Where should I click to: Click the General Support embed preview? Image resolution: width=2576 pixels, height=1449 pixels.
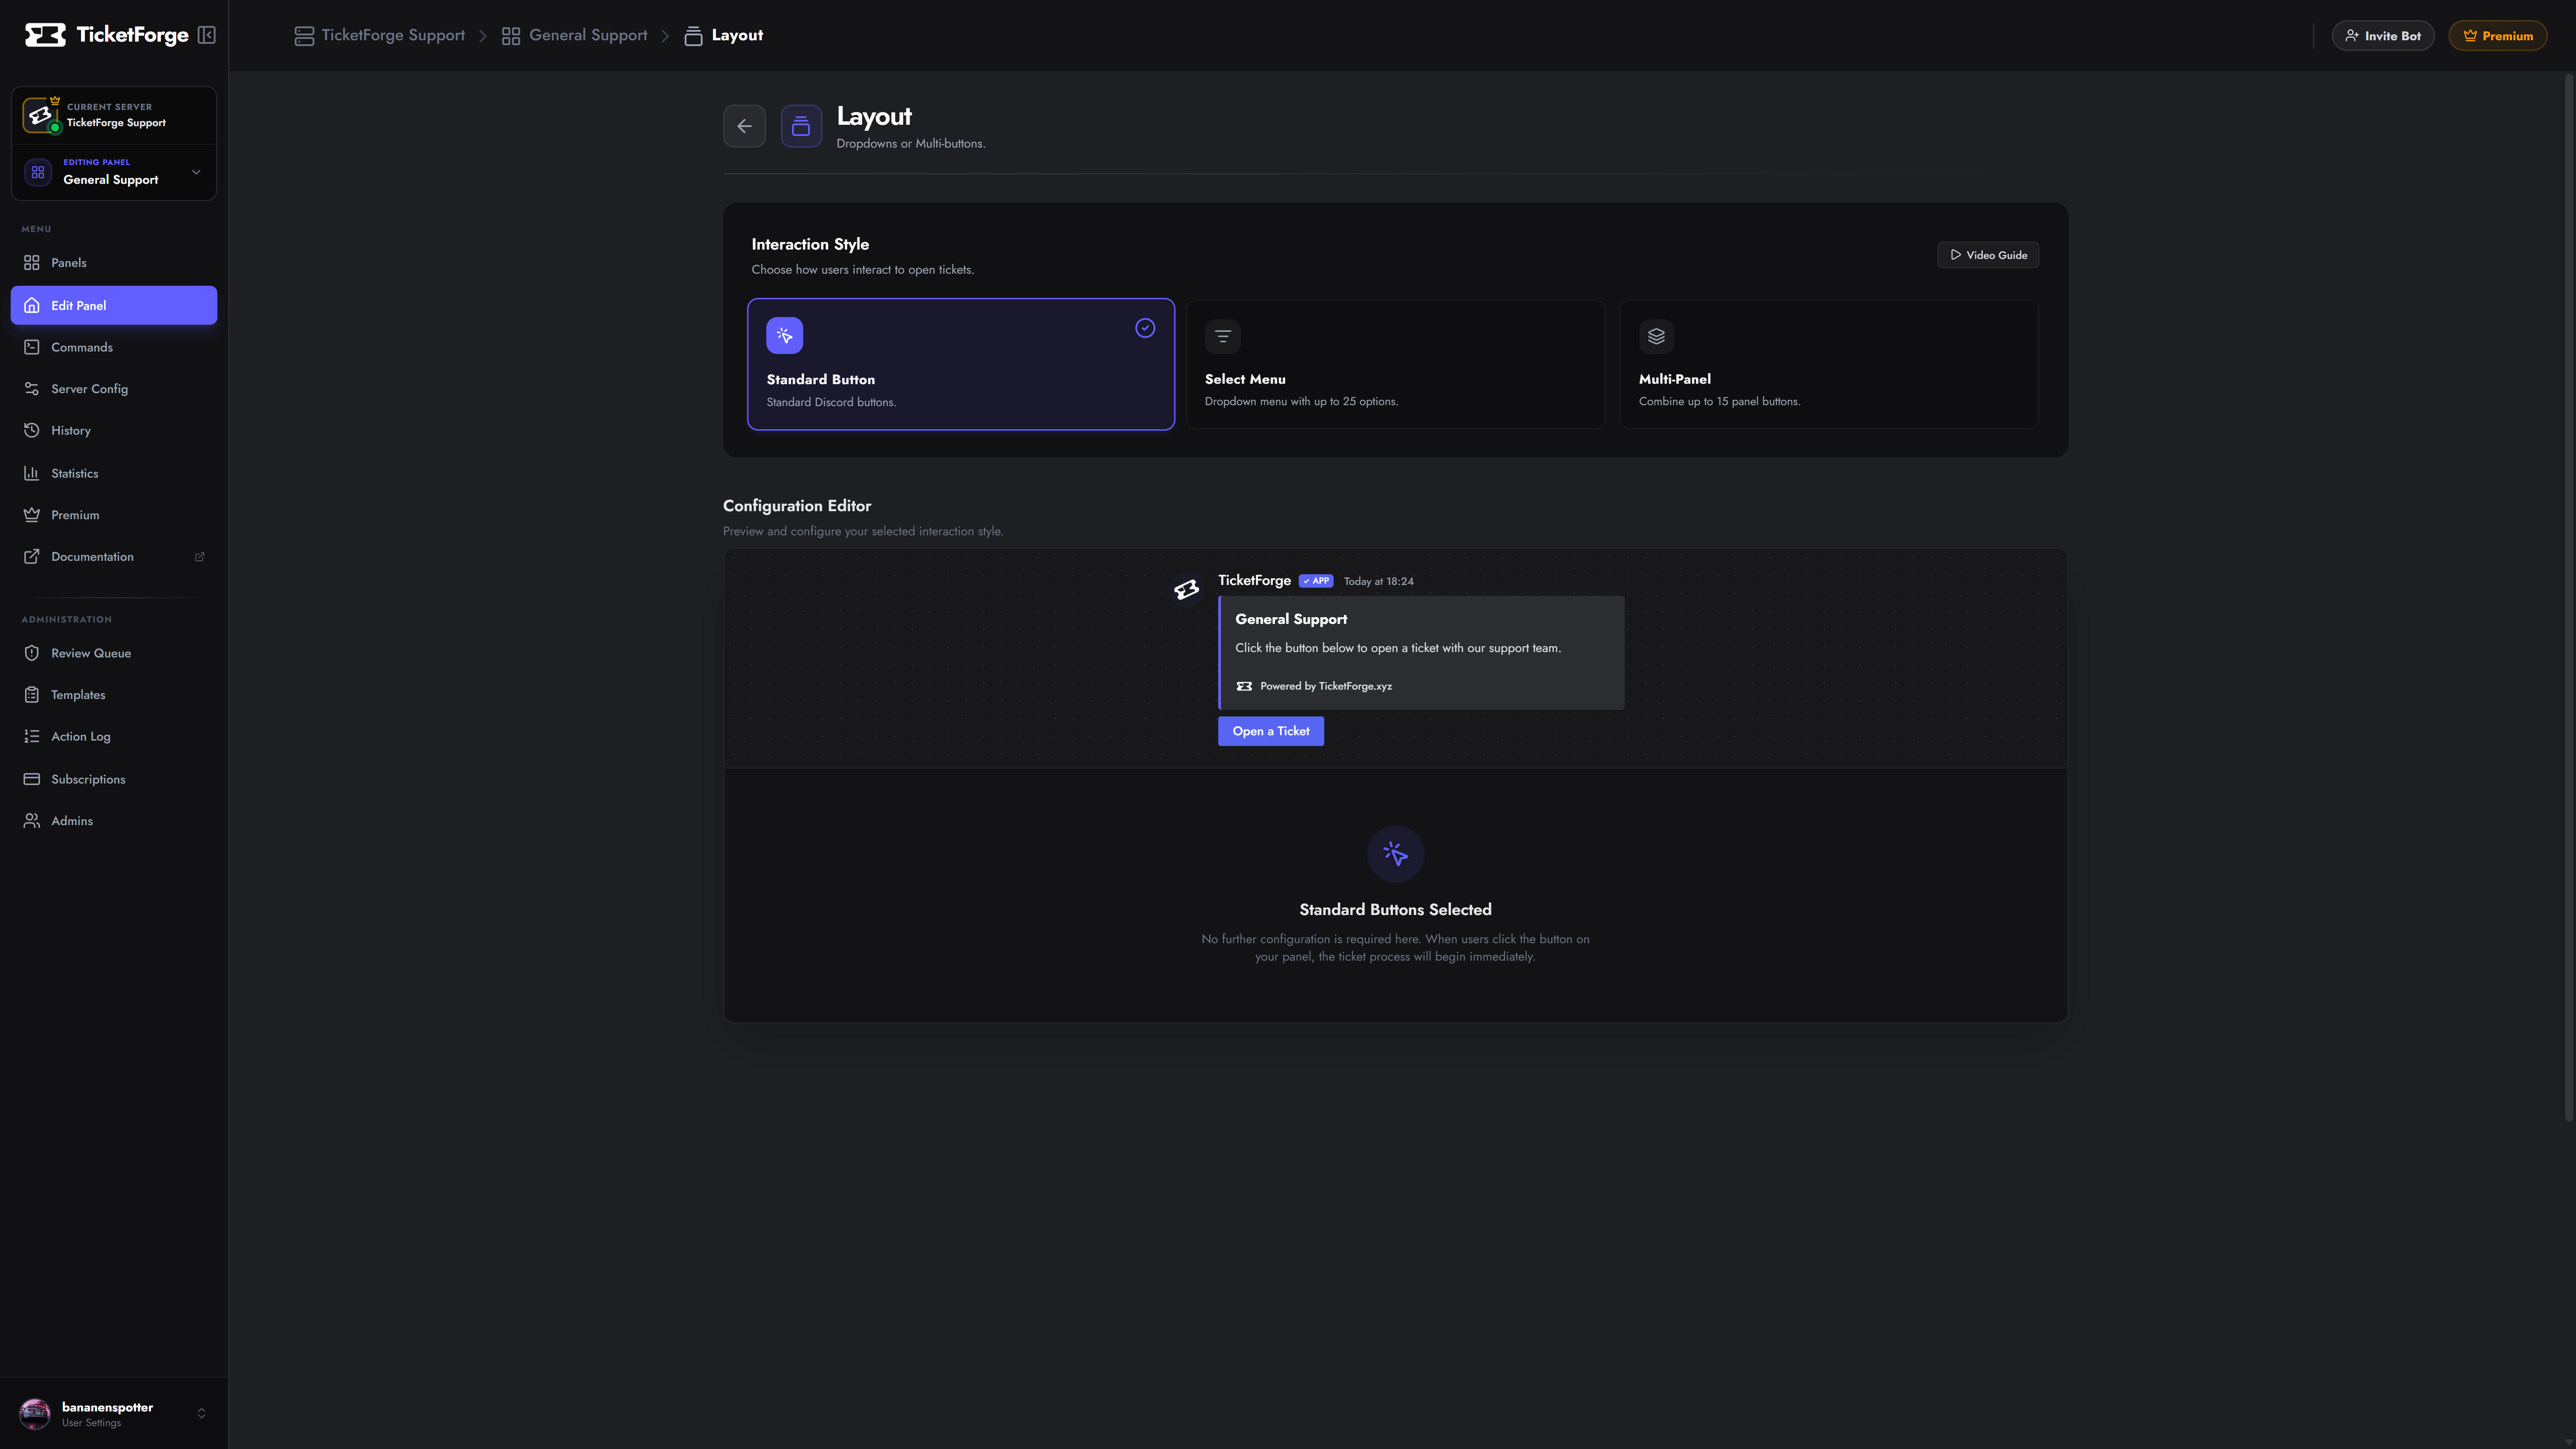(x=1421, y=653)
